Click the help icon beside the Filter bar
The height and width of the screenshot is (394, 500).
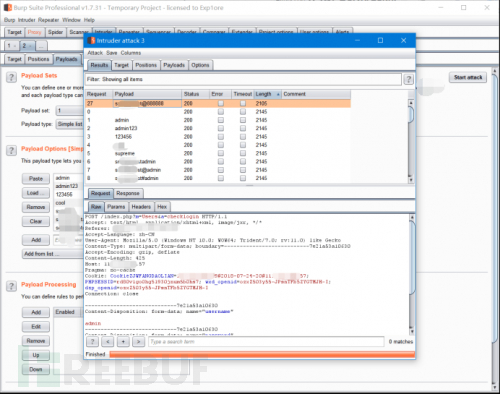pyautogui.click(x=408, y=79)
